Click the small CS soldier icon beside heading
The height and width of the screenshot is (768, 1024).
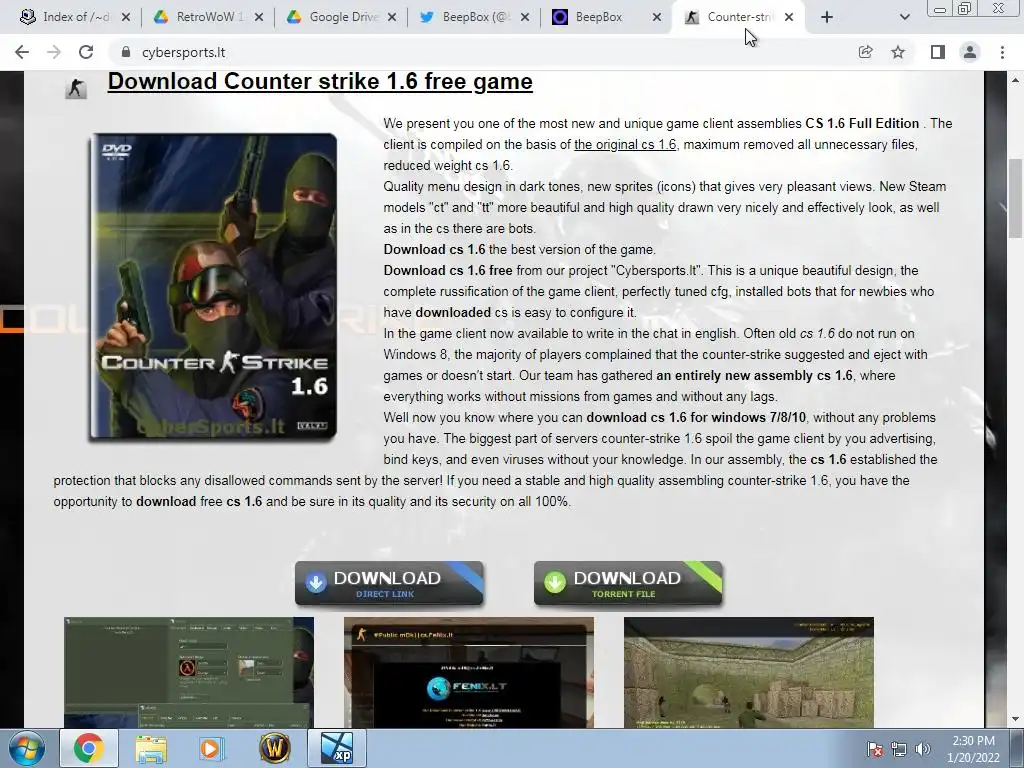click(76, 88)
